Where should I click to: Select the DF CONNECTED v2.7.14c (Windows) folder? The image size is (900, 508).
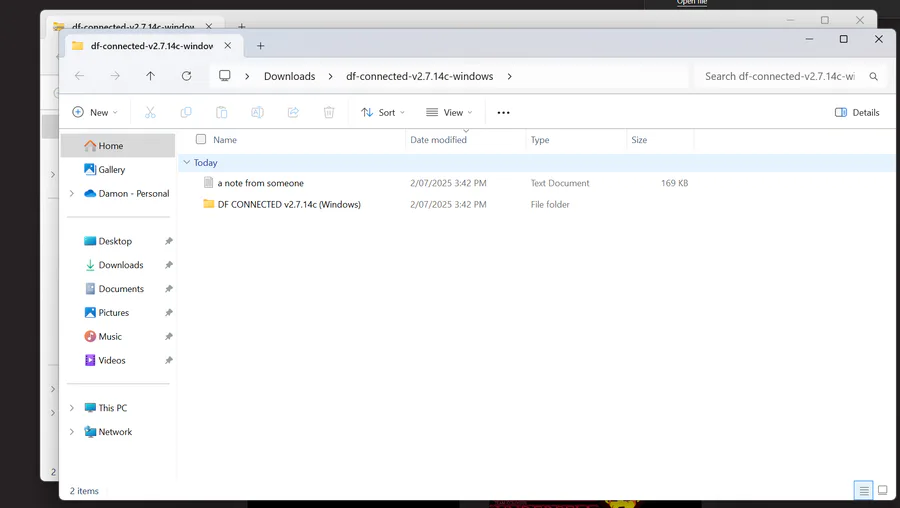pos(289,204)
